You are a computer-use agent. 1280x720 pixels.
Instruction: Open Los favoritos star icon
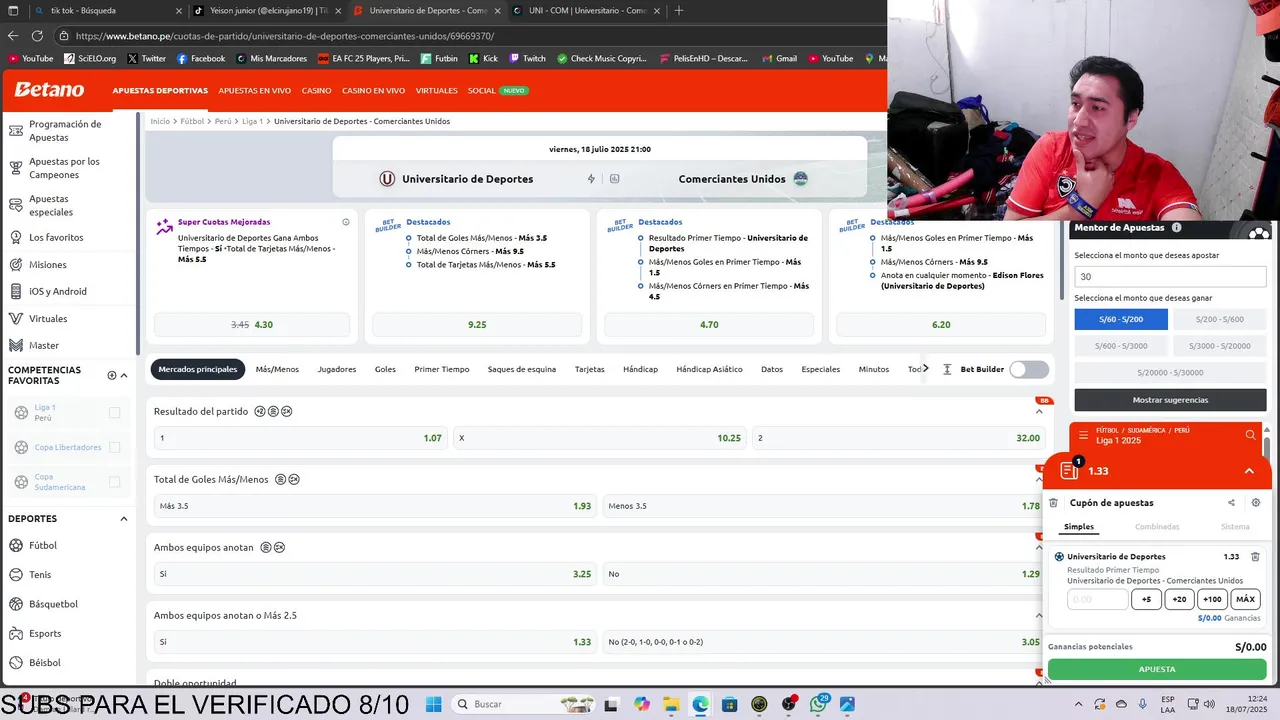pos(15,238)
